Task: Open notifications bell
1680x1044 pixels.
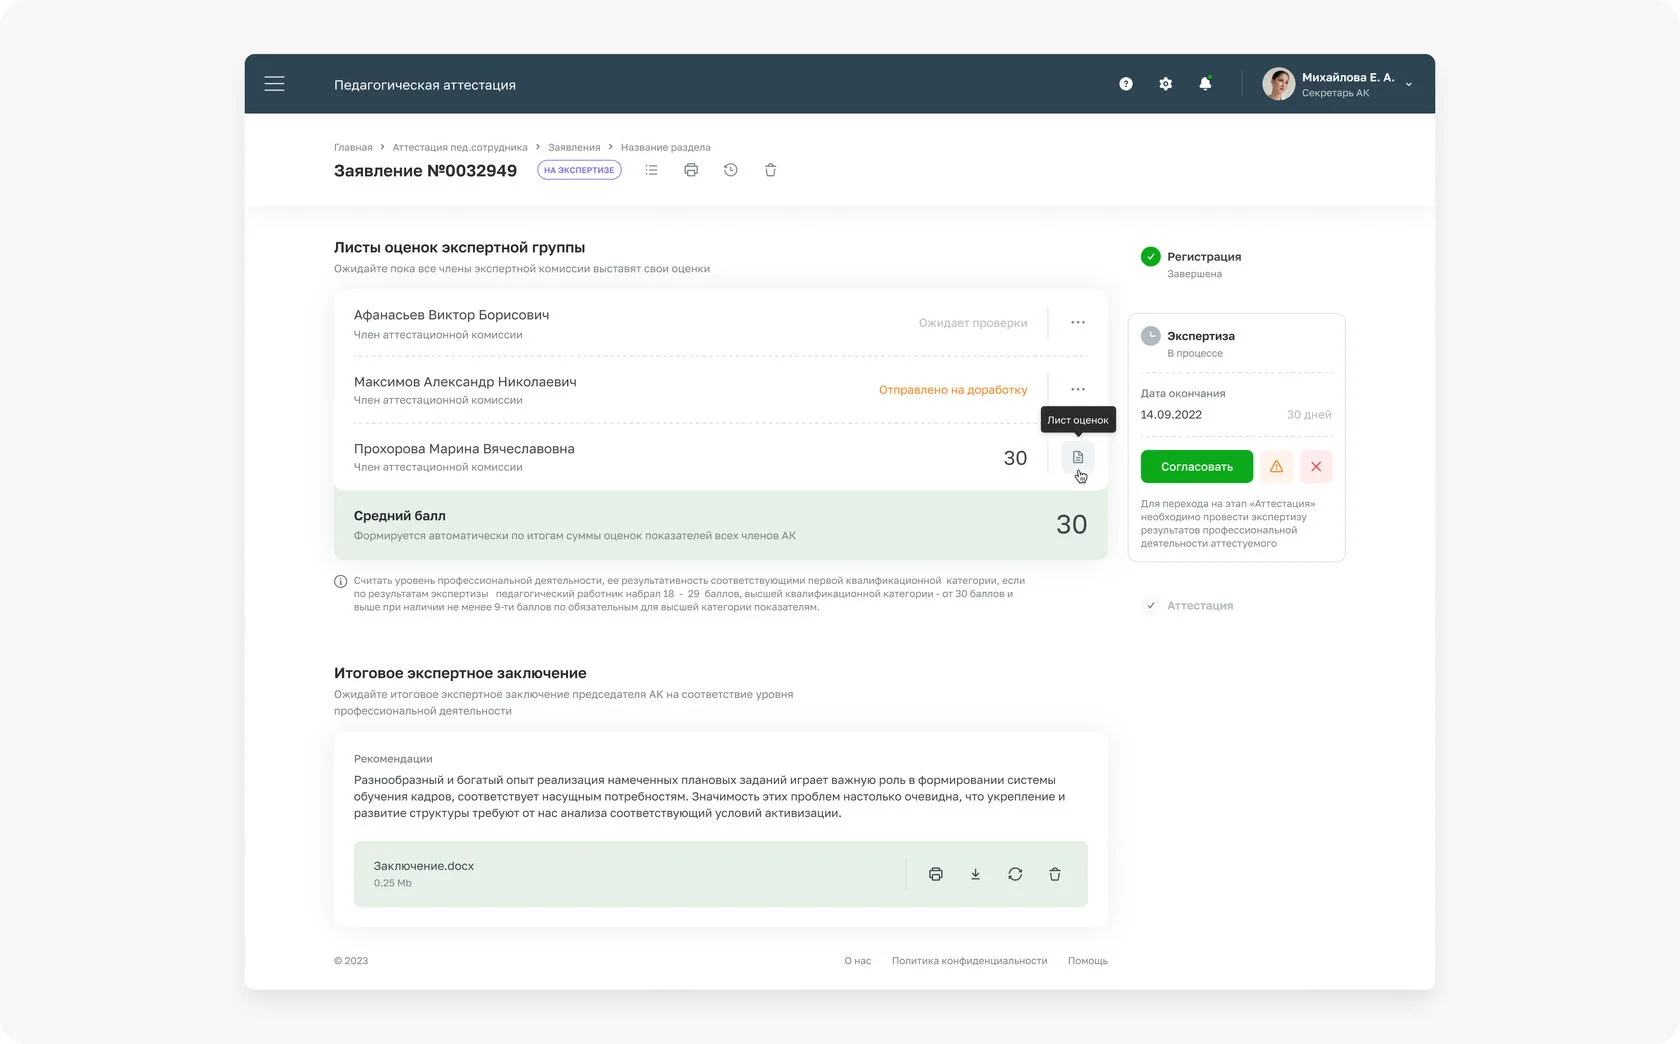Action: (x=1205, y=83)
